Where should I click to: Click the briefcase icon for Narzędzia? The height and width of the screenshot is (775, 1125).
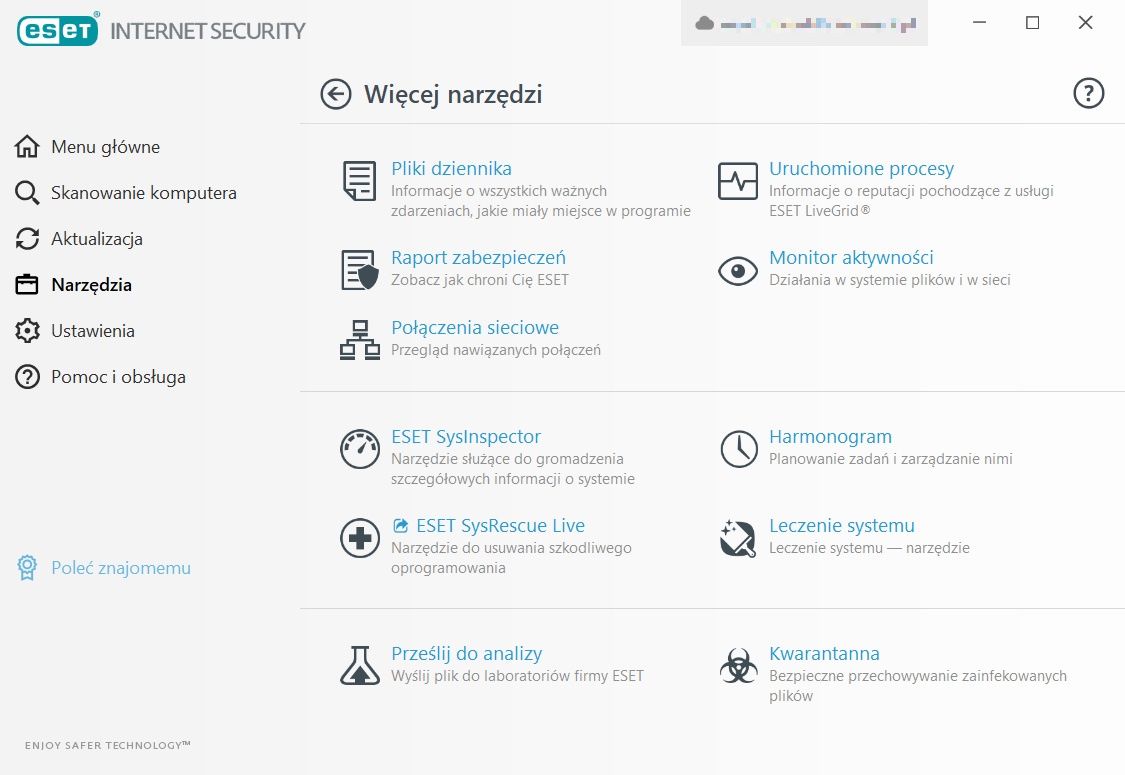(27, 284)
